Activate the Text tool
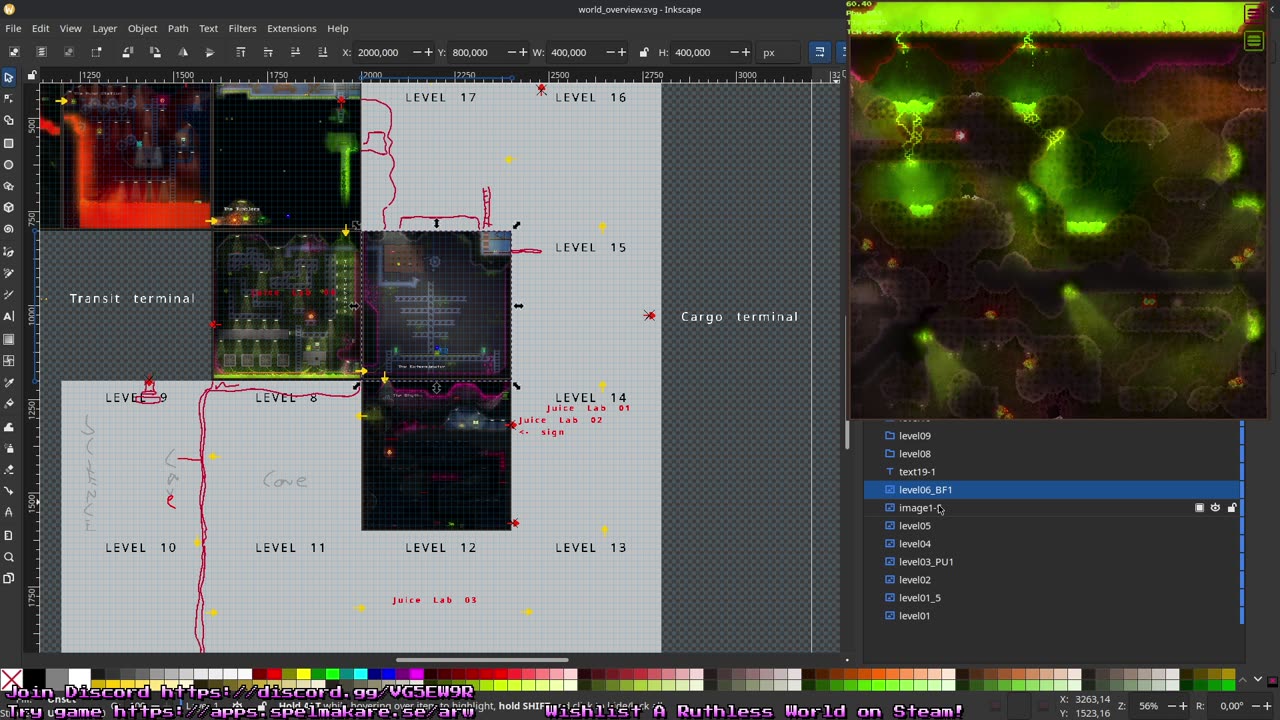 9,316
